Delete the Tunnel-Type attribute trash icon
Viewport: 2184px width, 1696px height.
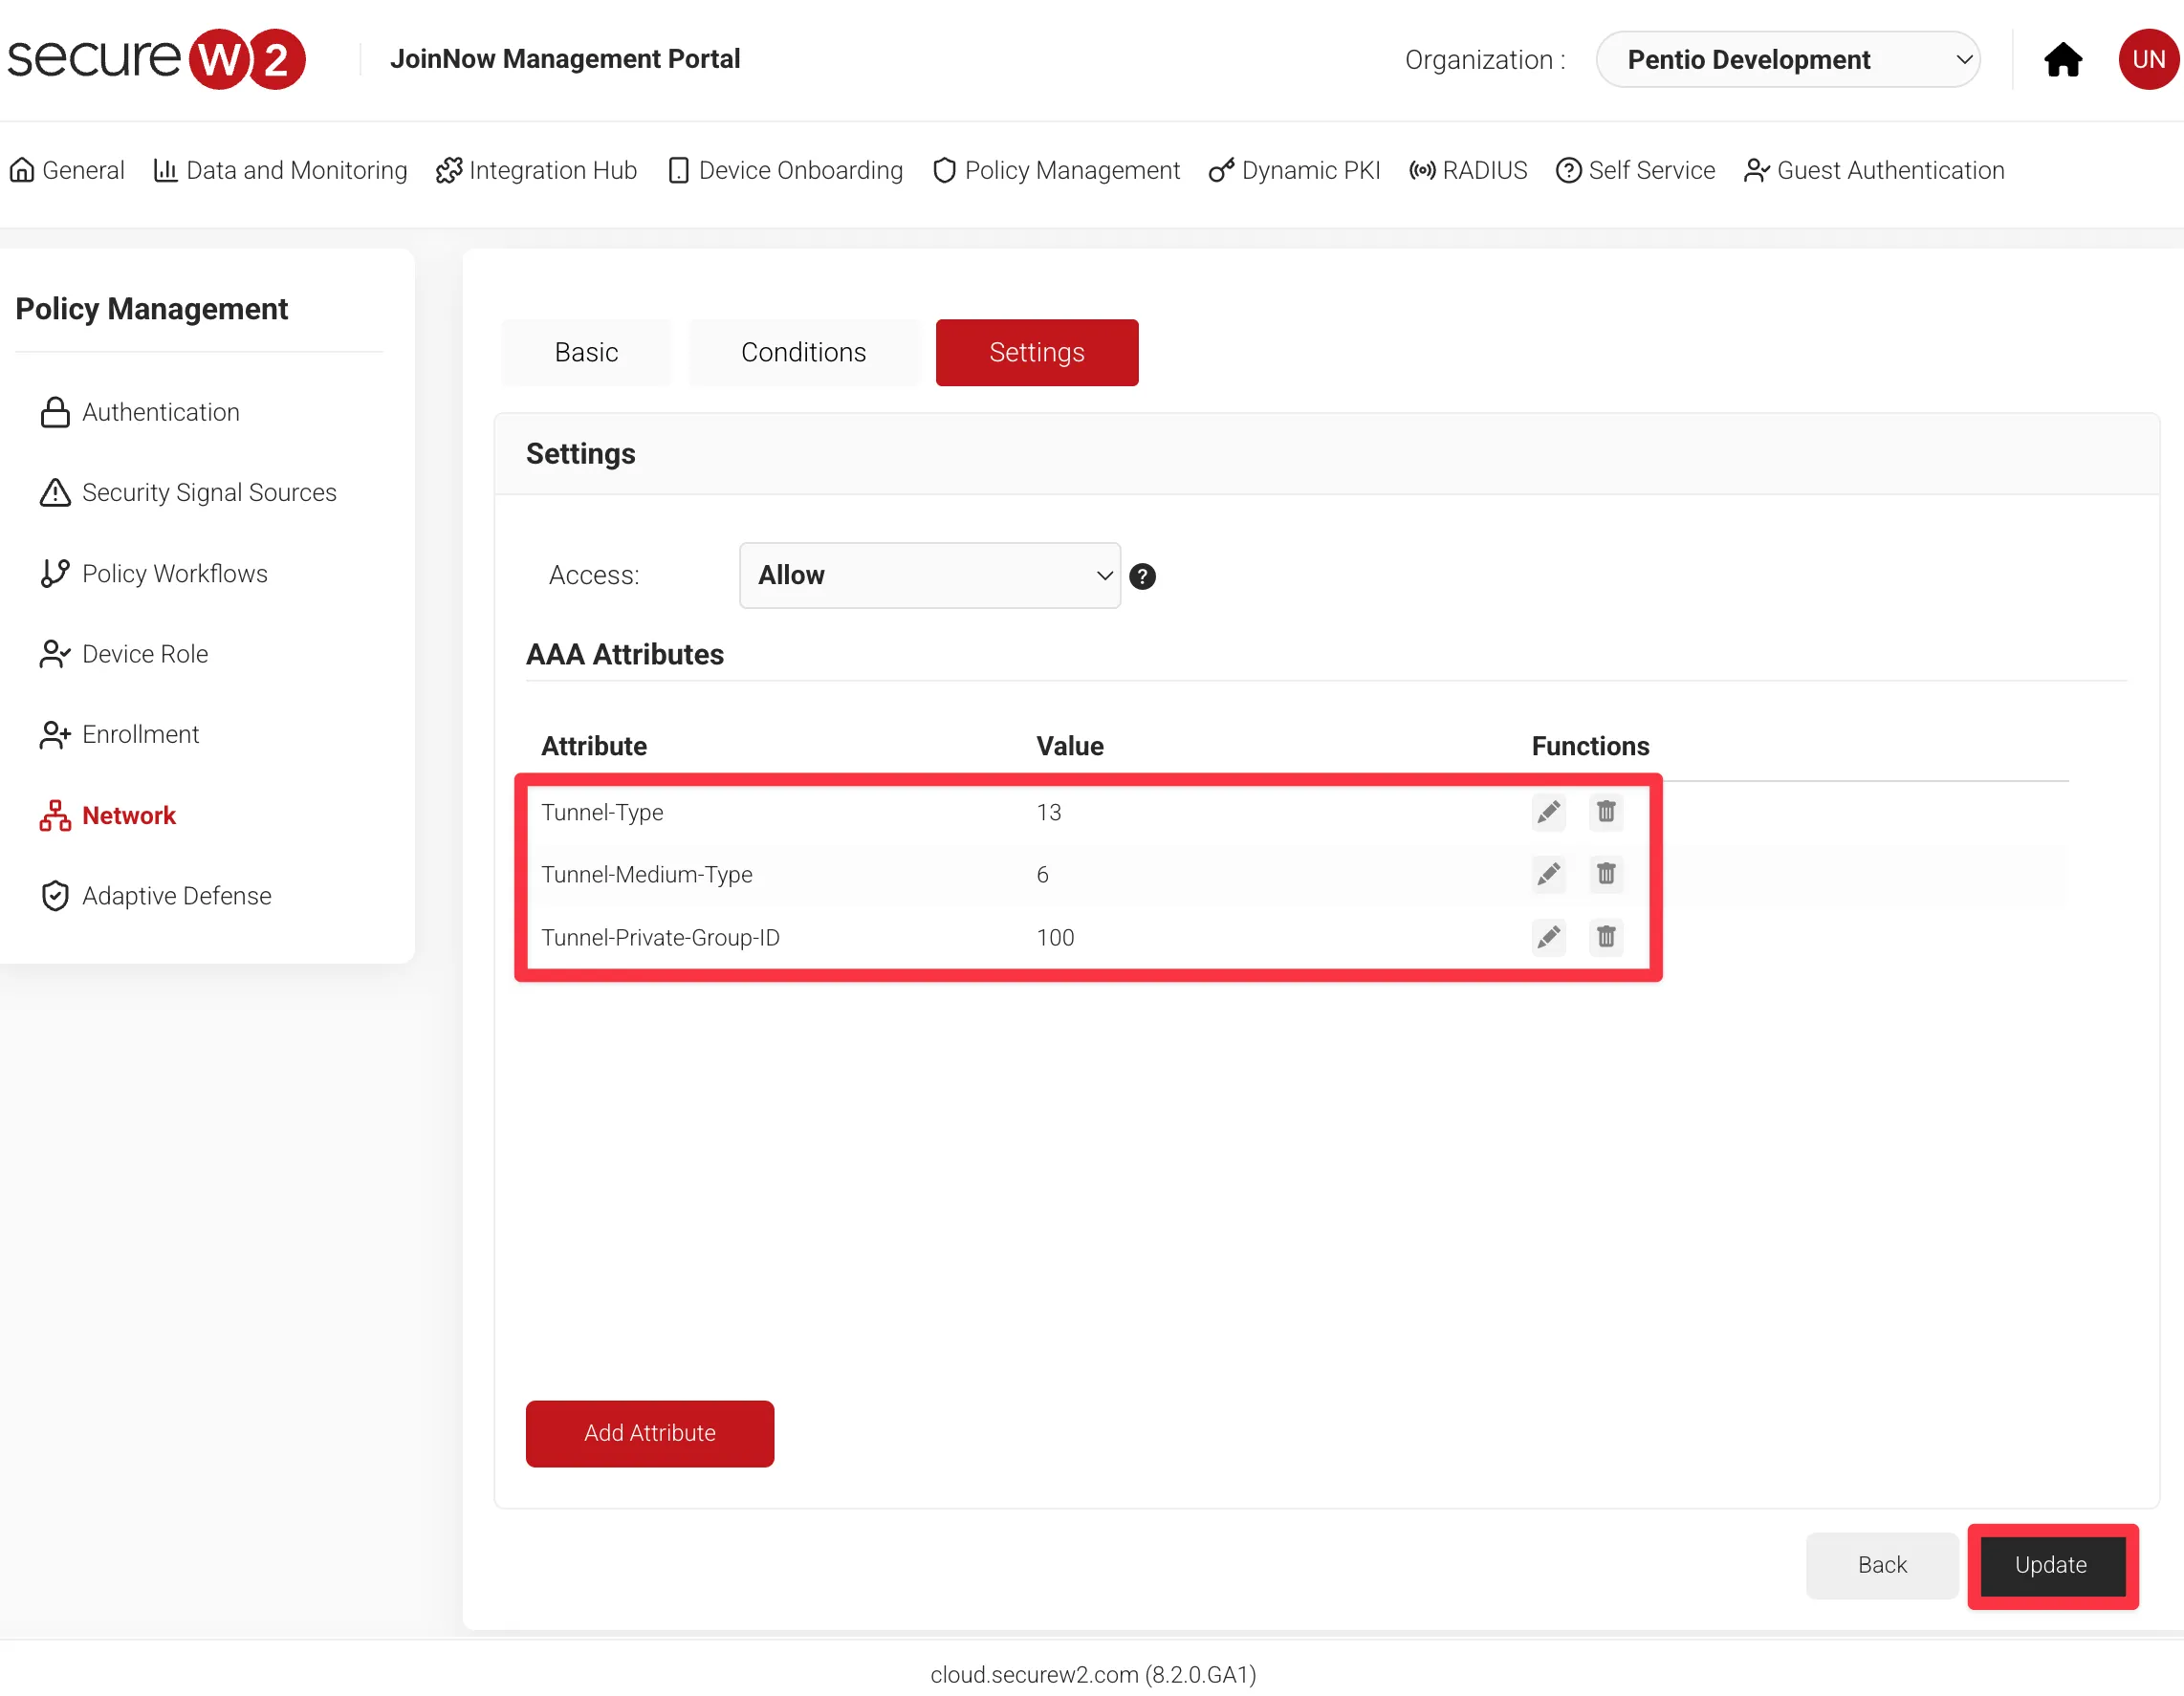[1605, 812]
